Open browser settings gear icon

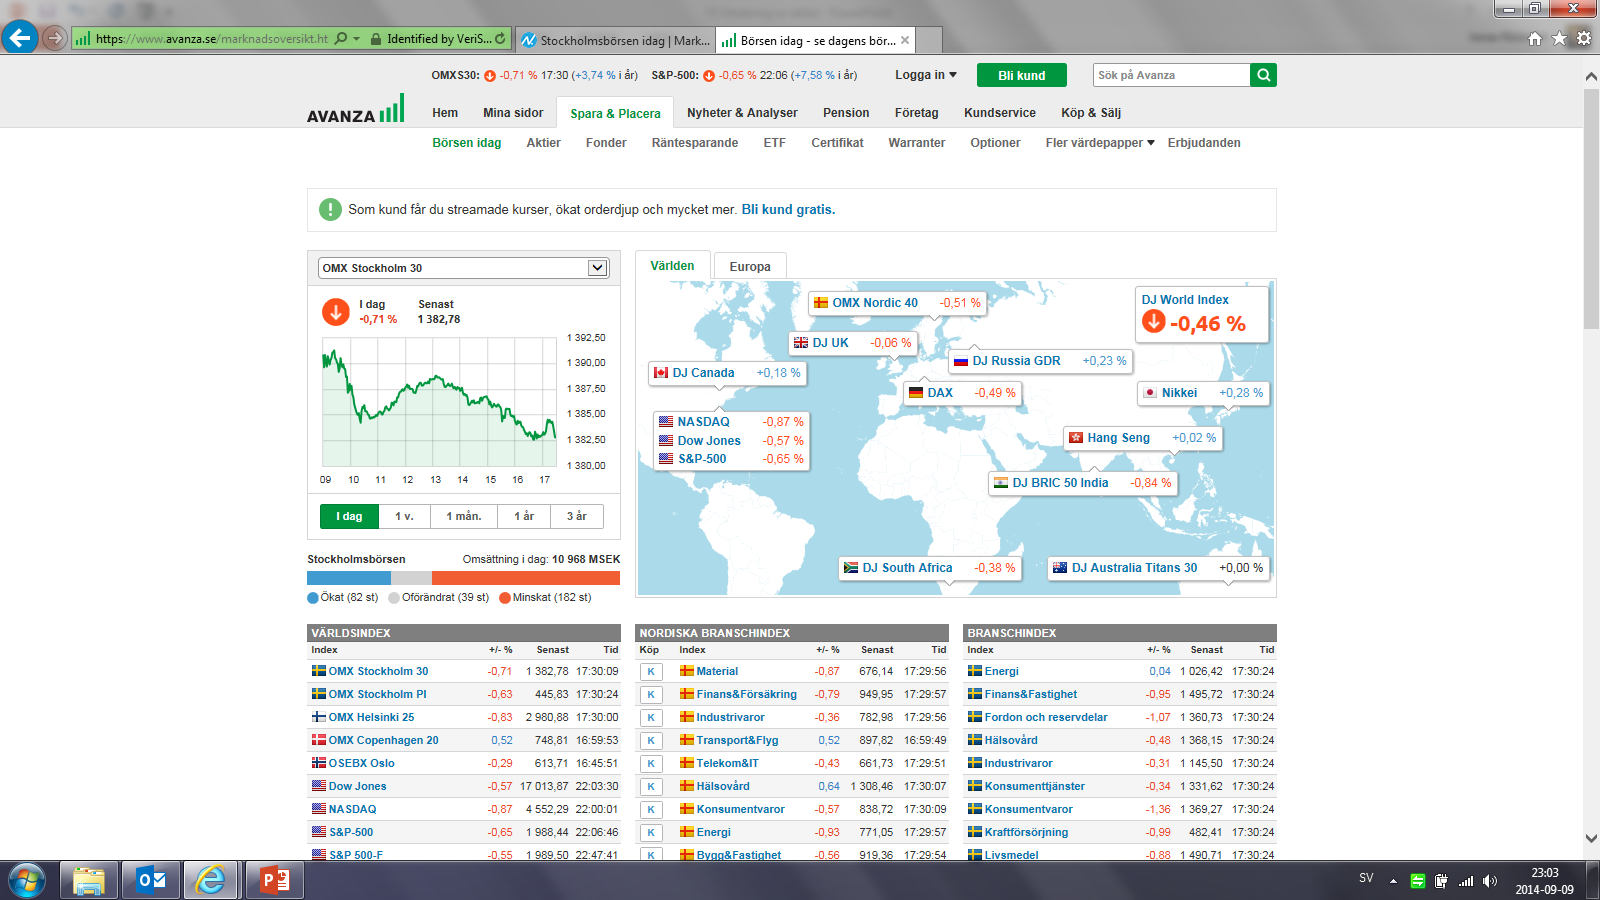tap(1584, 39)
